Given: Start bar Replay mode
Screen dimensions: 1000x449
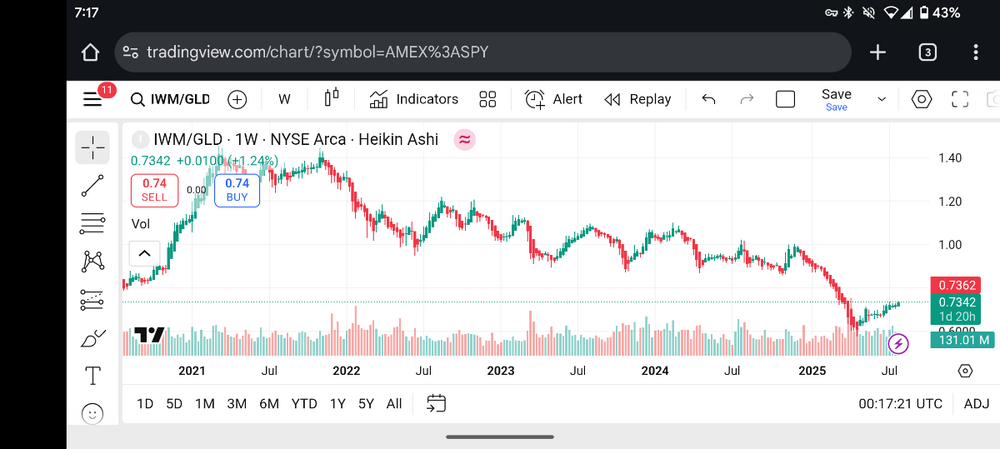Looking at the screenshot, I should coord(638,99).
